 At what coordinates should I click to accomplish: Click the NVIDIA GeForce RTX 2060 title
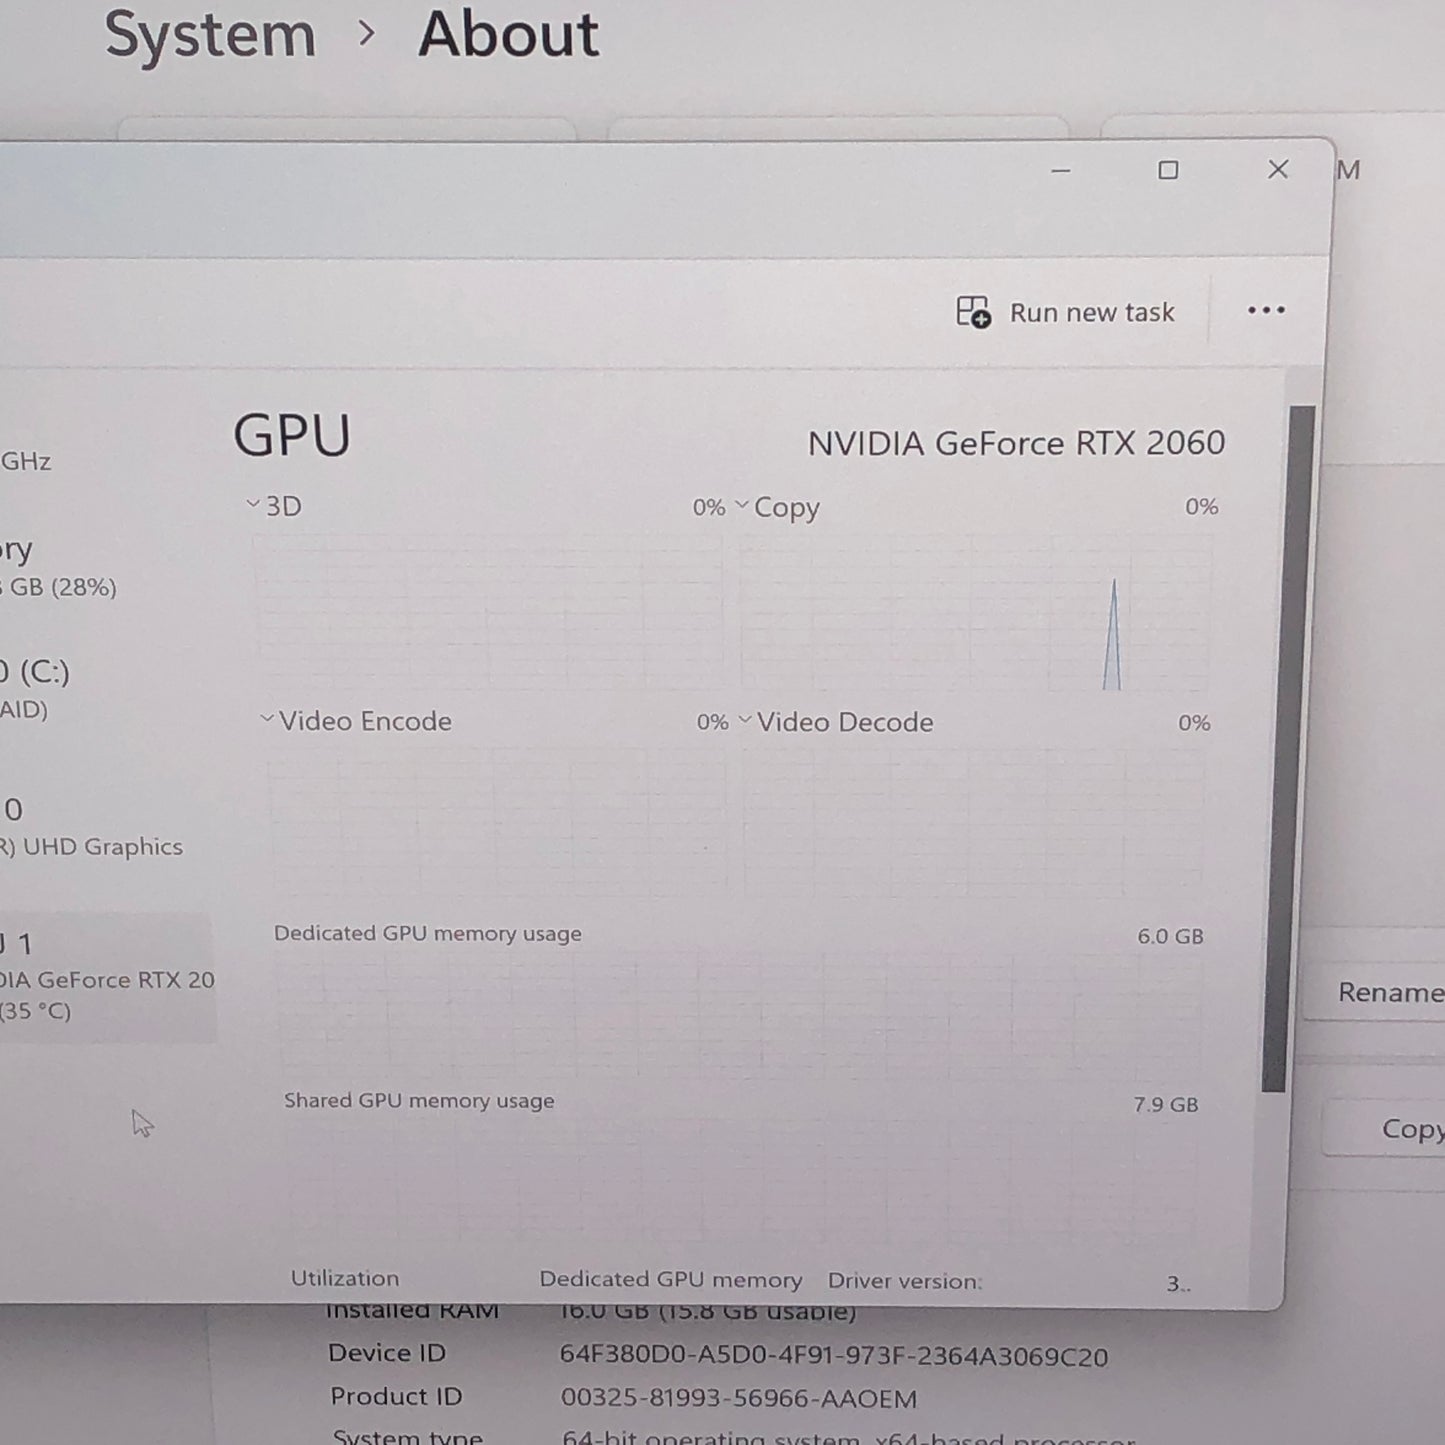coord(1016,443)
